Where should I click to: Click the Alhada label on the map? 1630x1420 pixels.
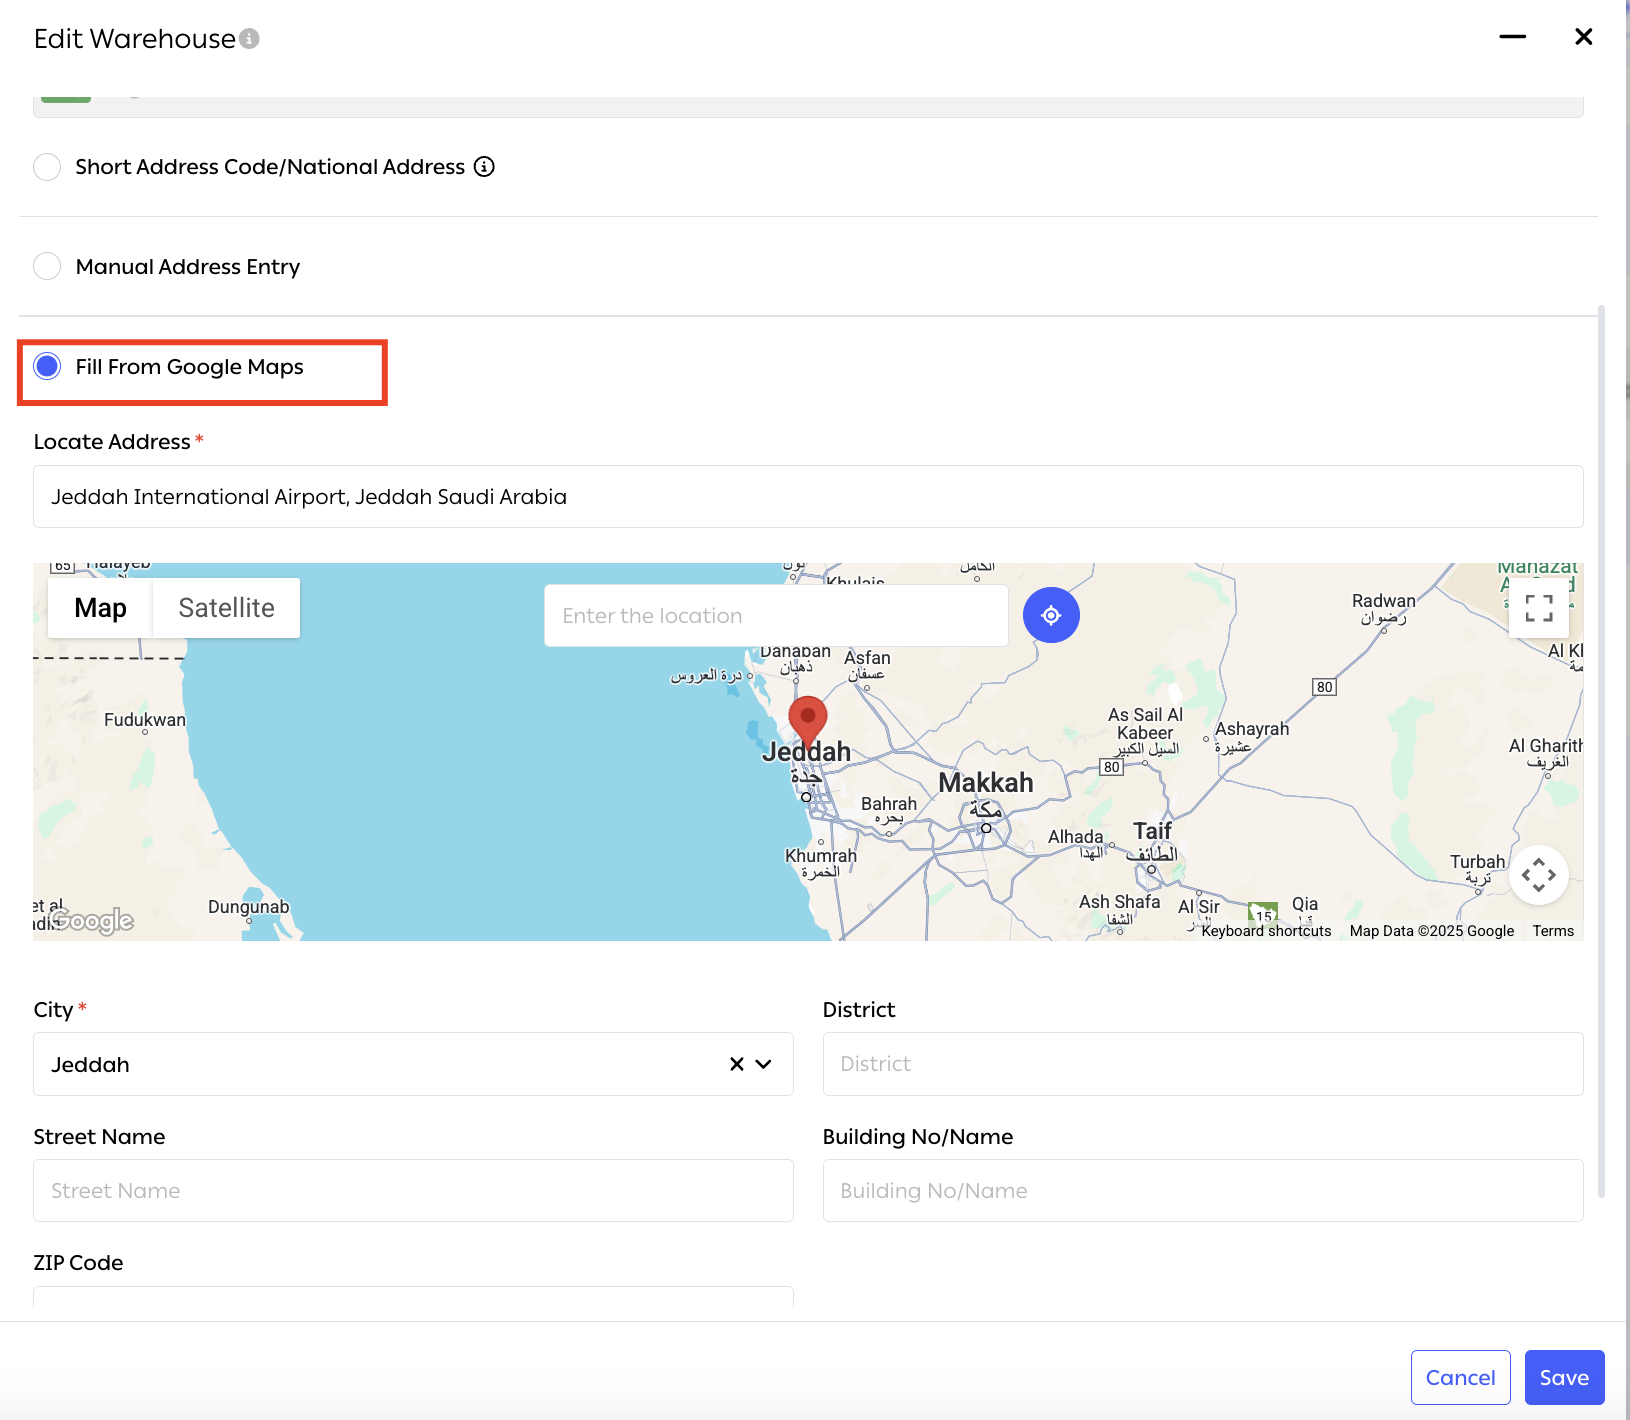pos(1076,837)
